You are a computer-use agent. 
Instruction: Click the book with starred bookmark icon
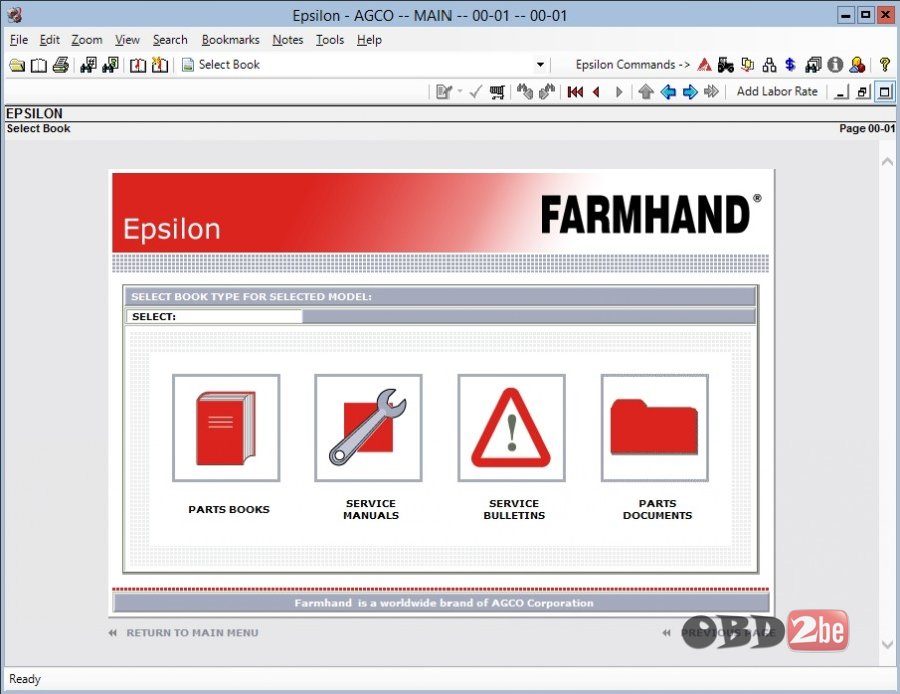pyautogui.click(x=160, y=65)
